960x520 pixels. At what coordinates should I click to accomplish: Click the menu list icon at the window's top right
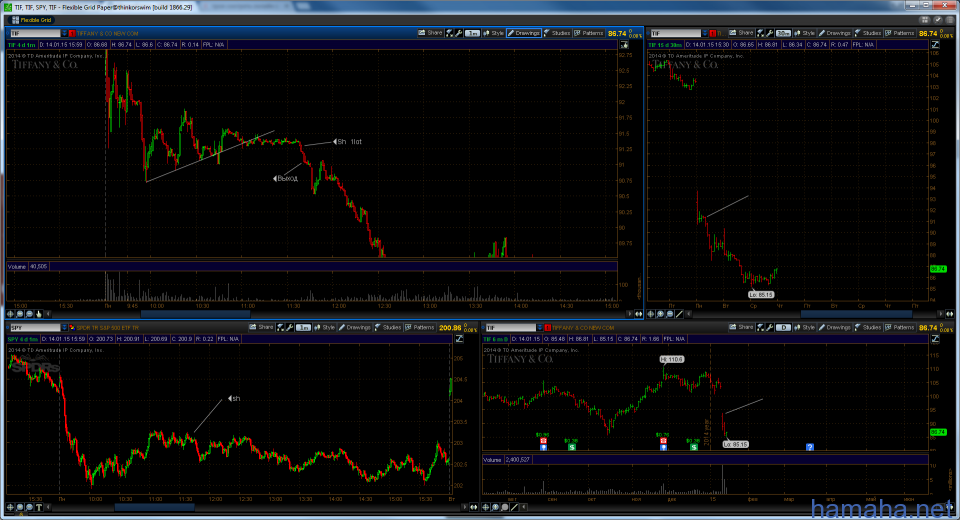pos(948,20)
